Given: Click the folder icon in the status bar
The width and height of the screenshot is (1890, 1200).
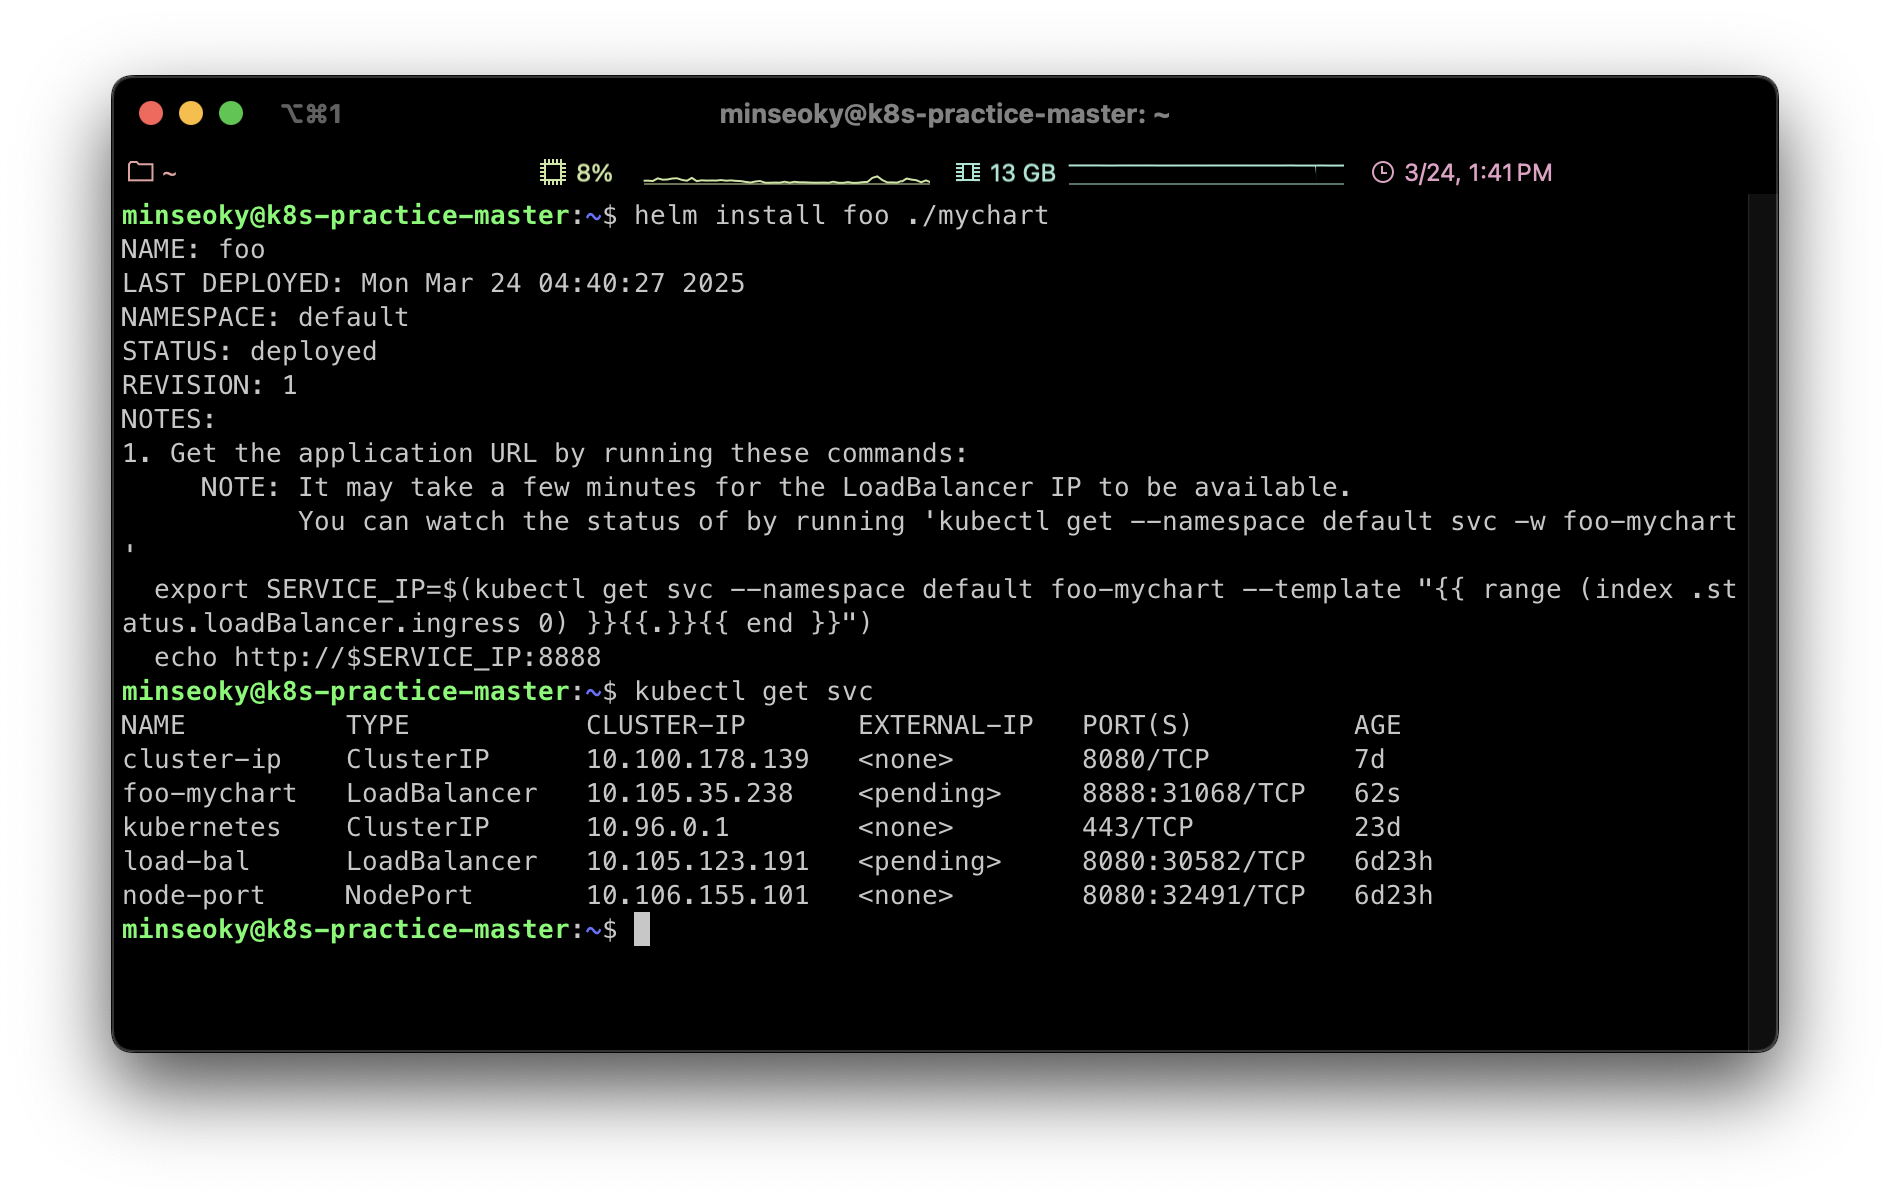Looking at the screenshot, I should (141, 172).
